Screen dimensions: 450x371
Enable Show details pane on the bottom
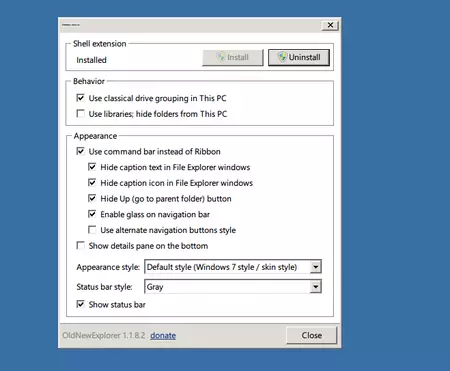pyautogui.click(x=80, y=246)
